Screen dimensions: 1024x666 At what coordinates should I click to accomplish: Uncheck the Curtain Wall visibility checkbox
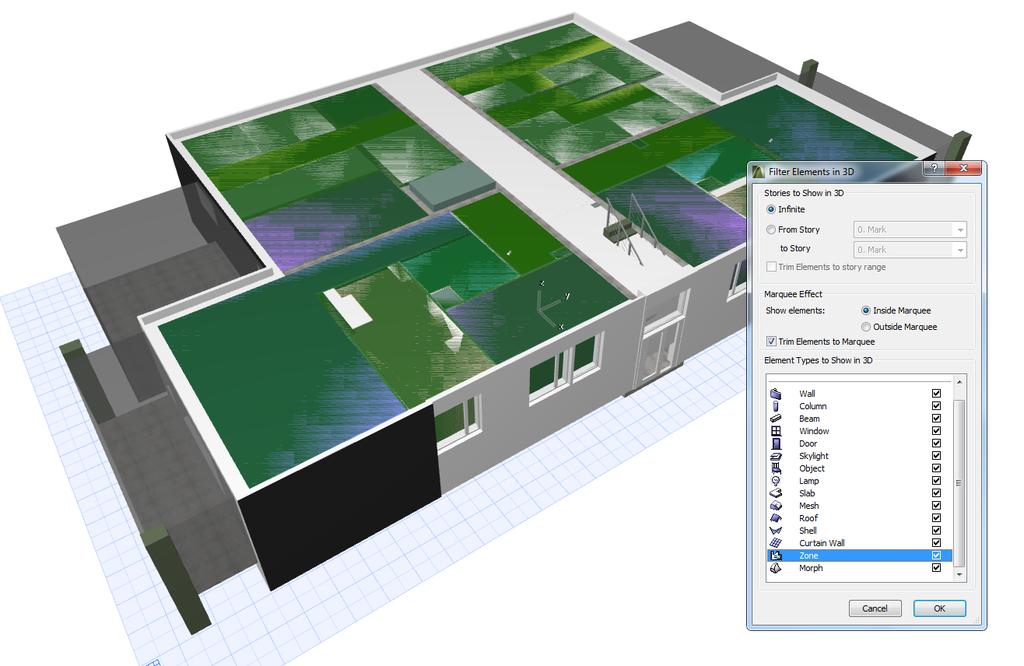[936, 543]
